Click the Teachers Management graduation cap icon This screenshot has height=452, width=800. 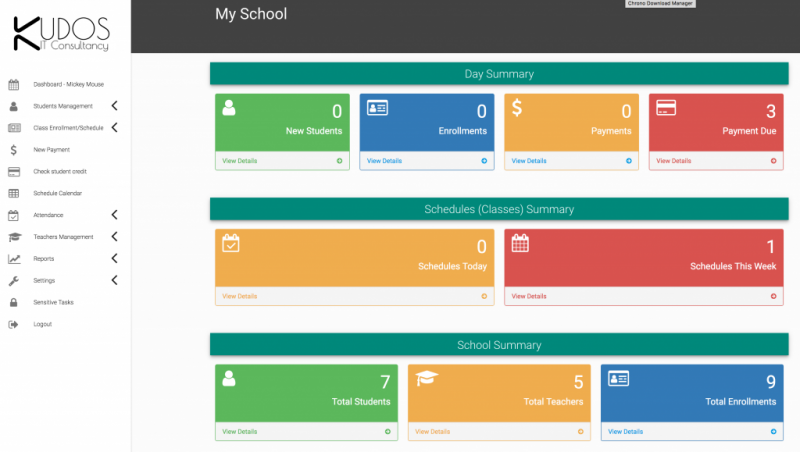[15, 237]
